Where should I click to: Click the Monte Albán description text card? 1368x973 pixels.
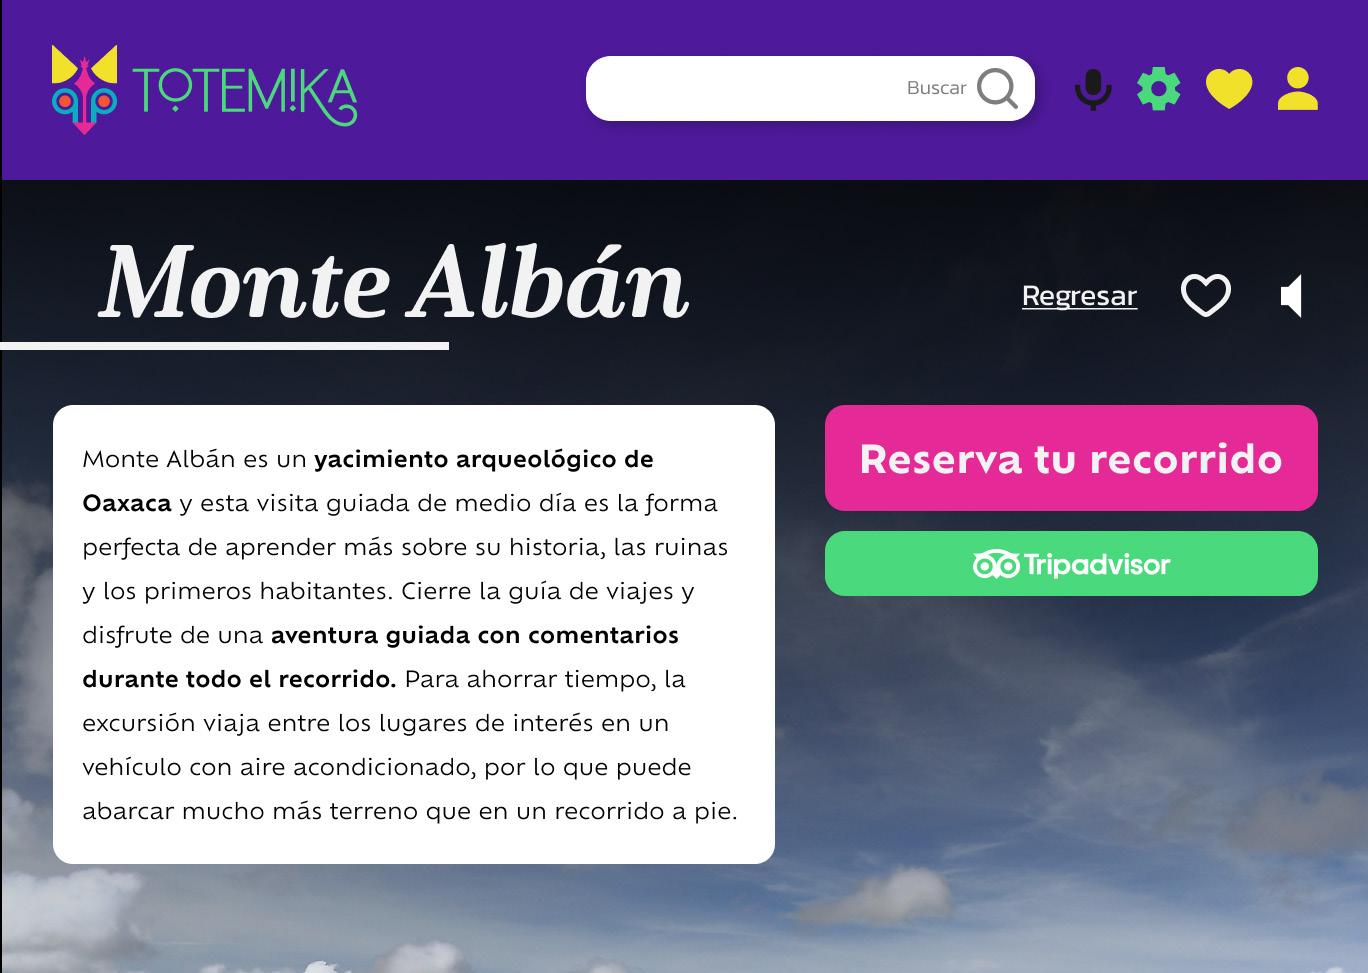coord(414,634)
